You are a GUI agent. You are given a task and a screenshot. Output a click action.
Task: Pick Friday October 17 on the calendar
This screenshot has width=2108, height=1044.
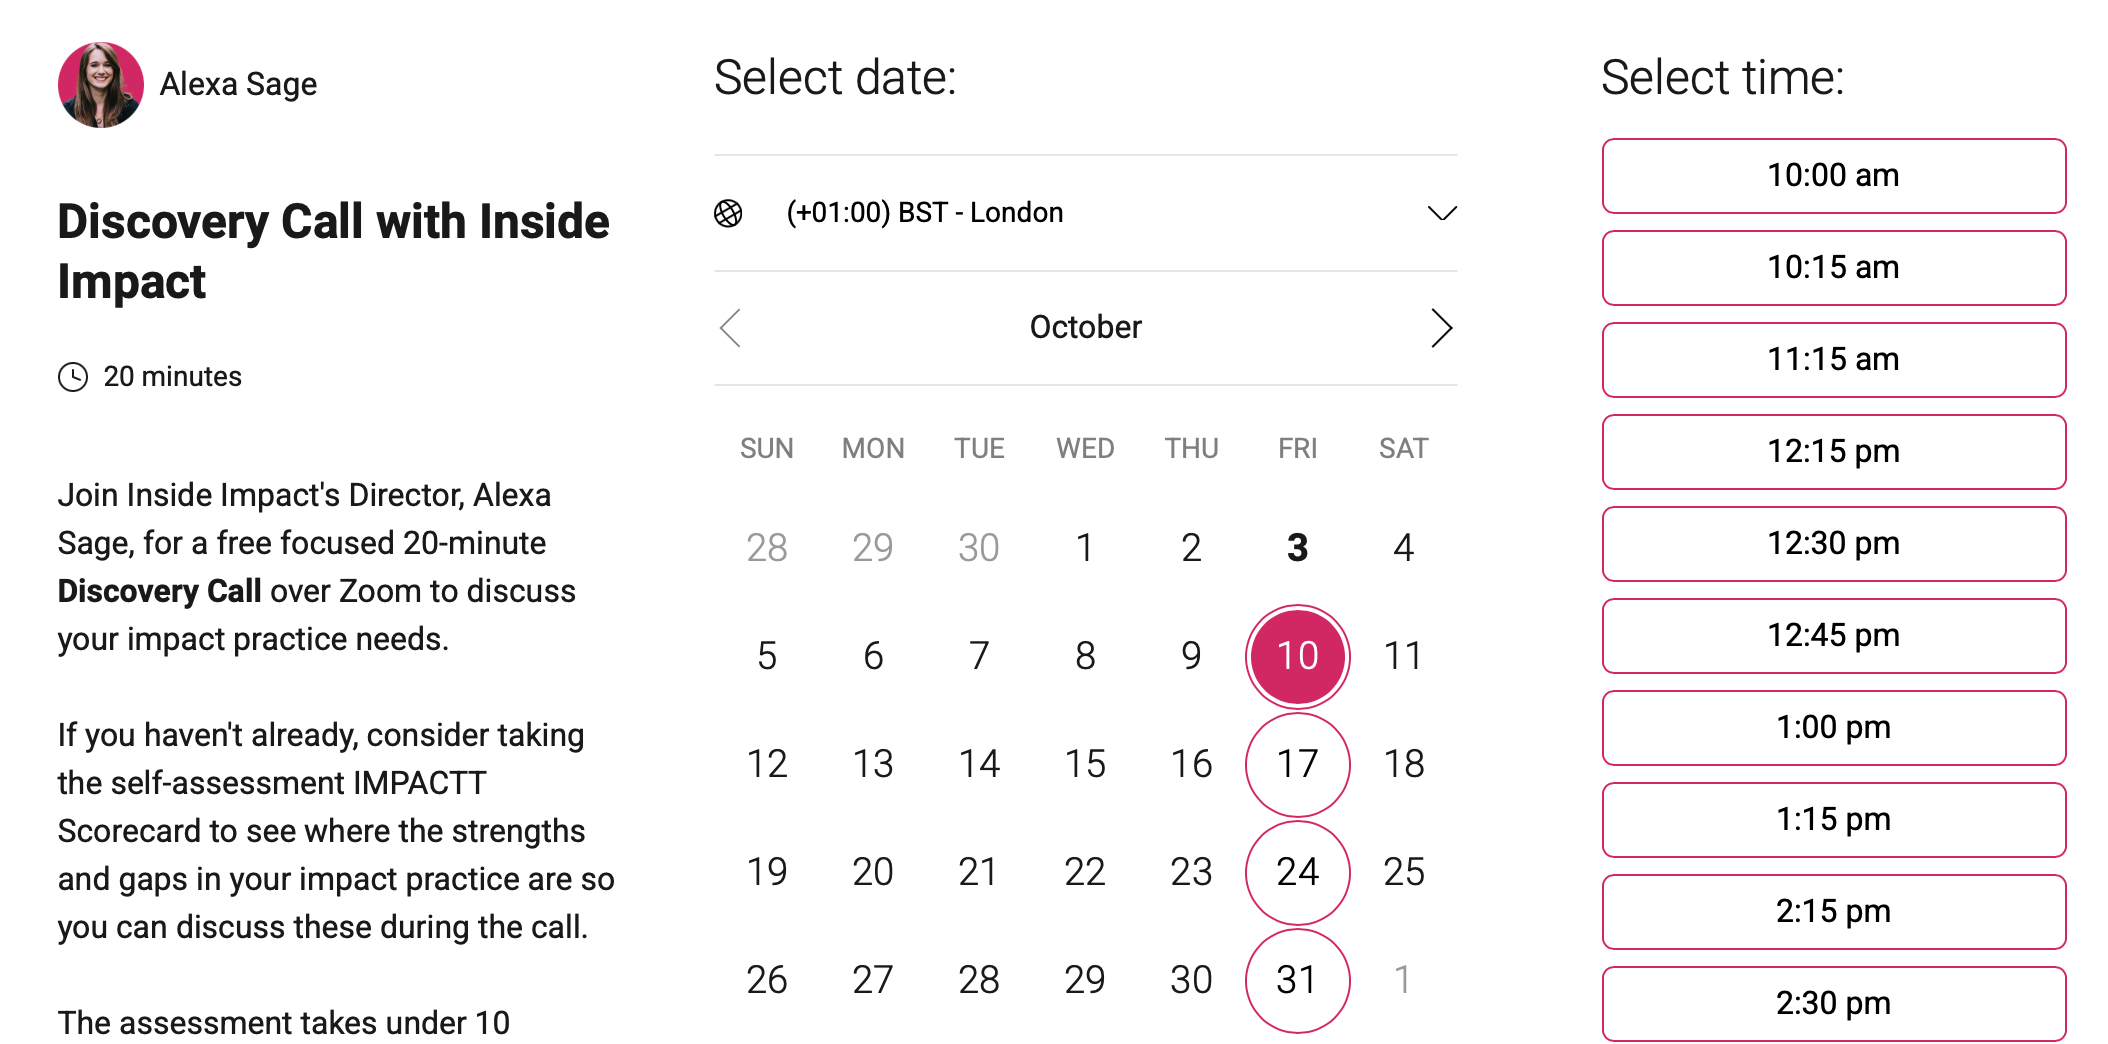tap(1297, 764)
